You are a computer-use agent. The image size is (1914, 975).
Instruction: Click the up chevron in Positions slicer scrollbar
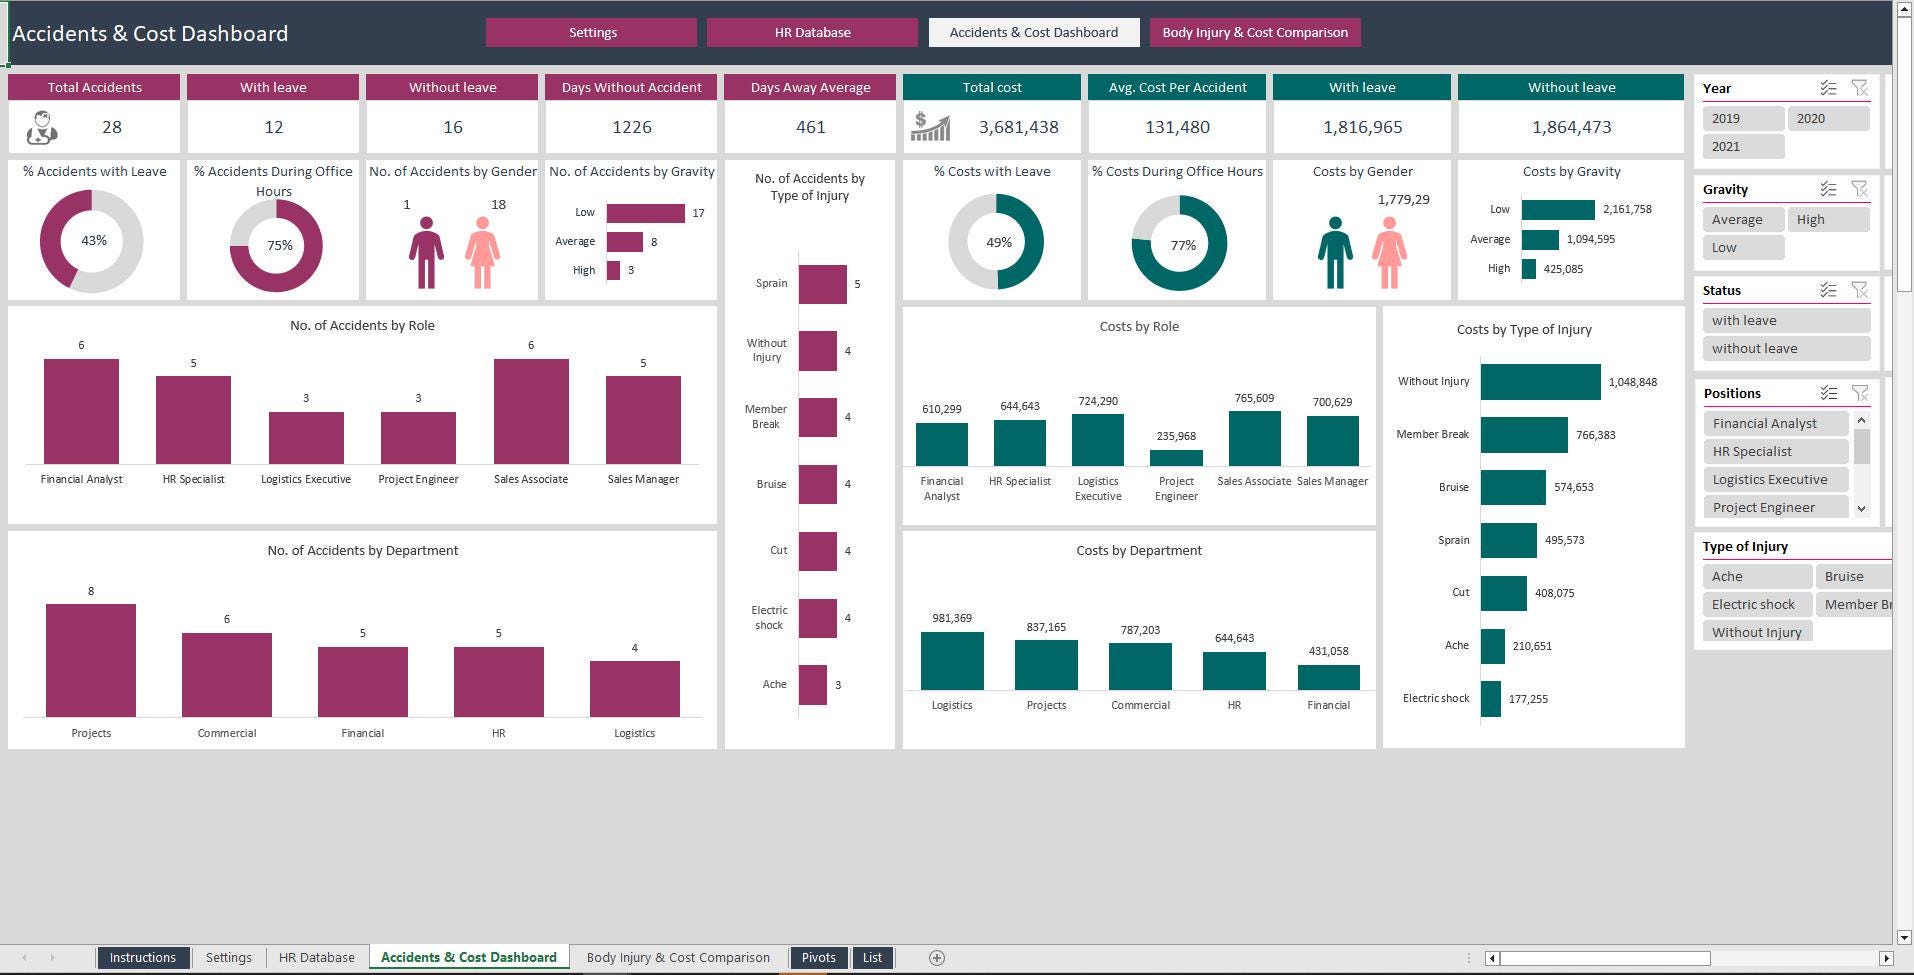(x=1861, y=420)
